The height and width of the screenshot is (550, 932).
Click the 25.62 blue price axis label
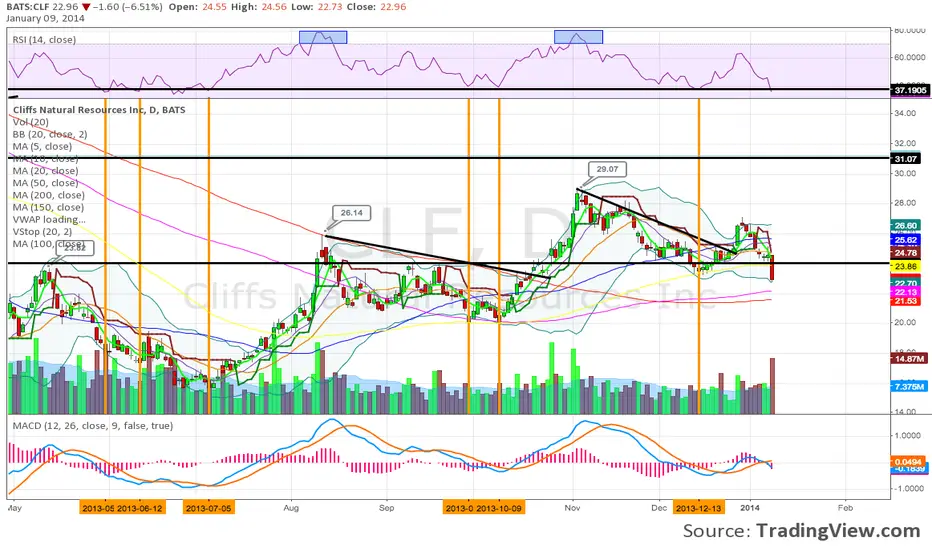(906, 240)
